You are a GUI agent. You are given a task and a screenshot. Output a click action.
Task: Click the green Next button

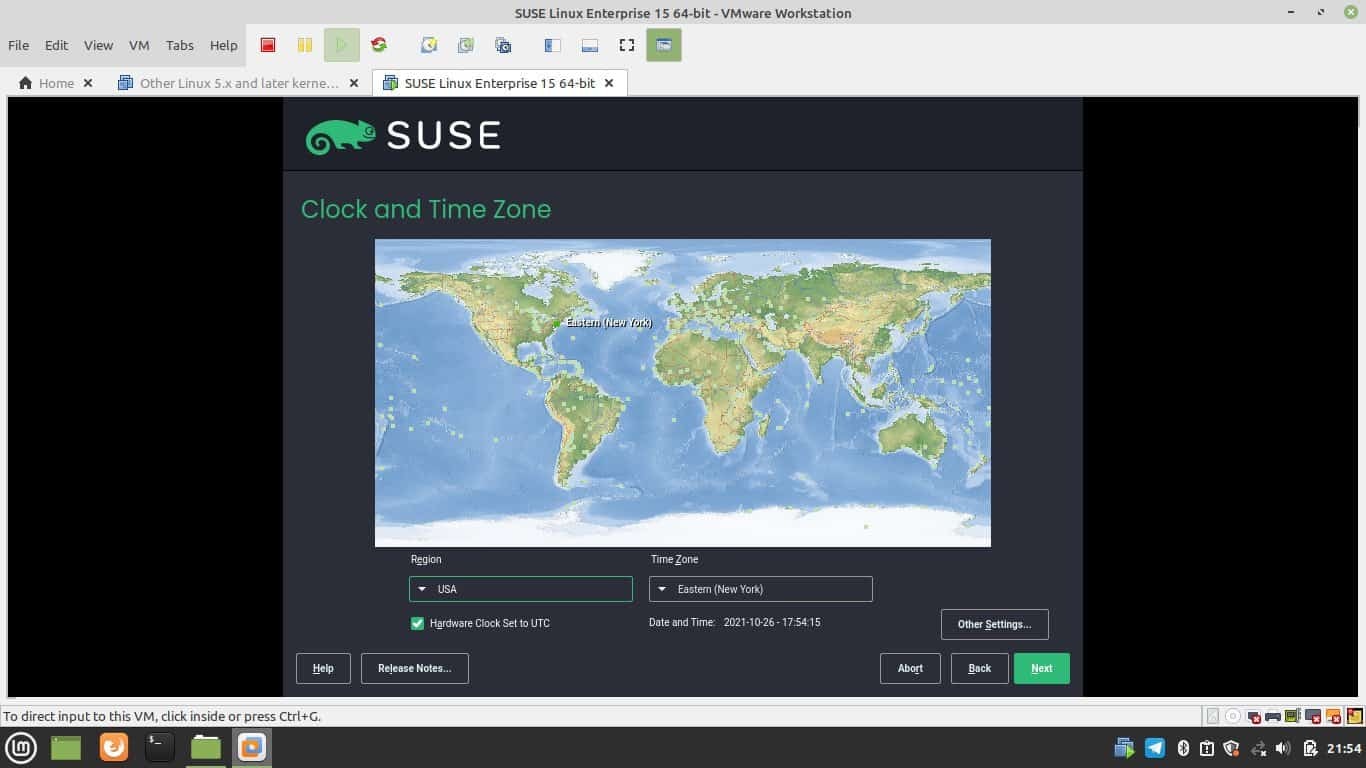pos(1042,668)
